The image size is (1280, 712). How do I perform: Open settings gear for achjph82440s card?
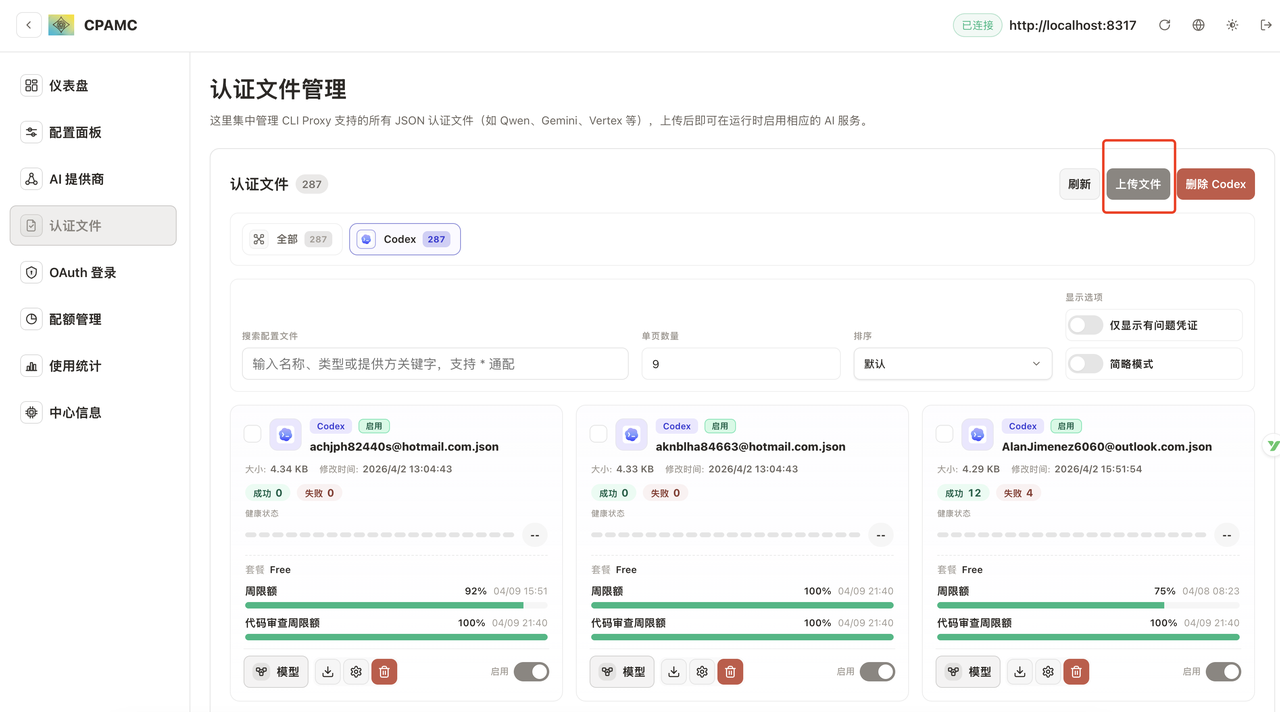pyautogui.click(x=356, y=672)
